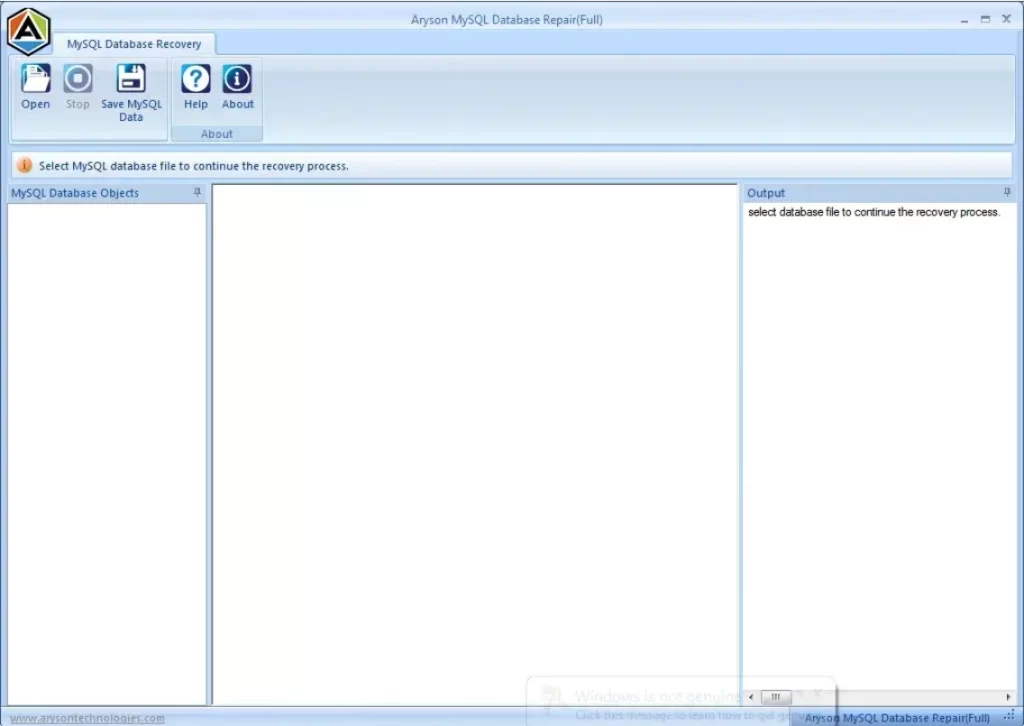The width and height of the screenshot is (1024, 726).
Task: Switch to the MySQL Database Recovery tab
Action: click(136, 43)
